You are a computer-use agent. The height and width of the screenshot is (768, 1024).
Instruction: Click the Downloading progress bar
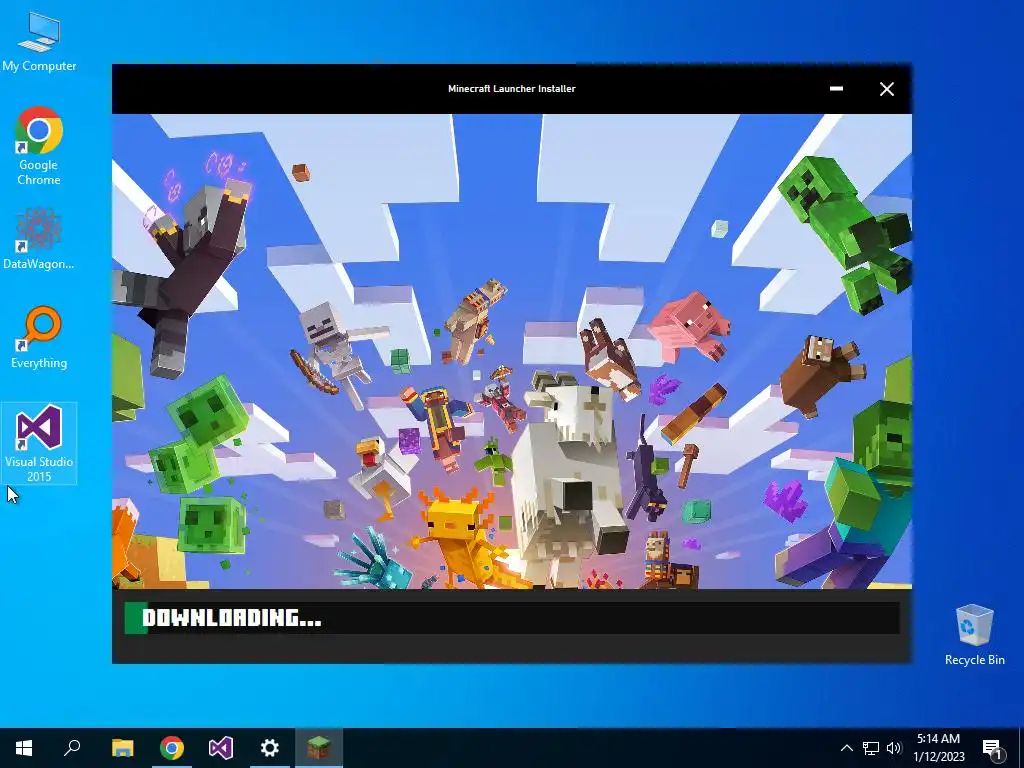coord(512,618)
